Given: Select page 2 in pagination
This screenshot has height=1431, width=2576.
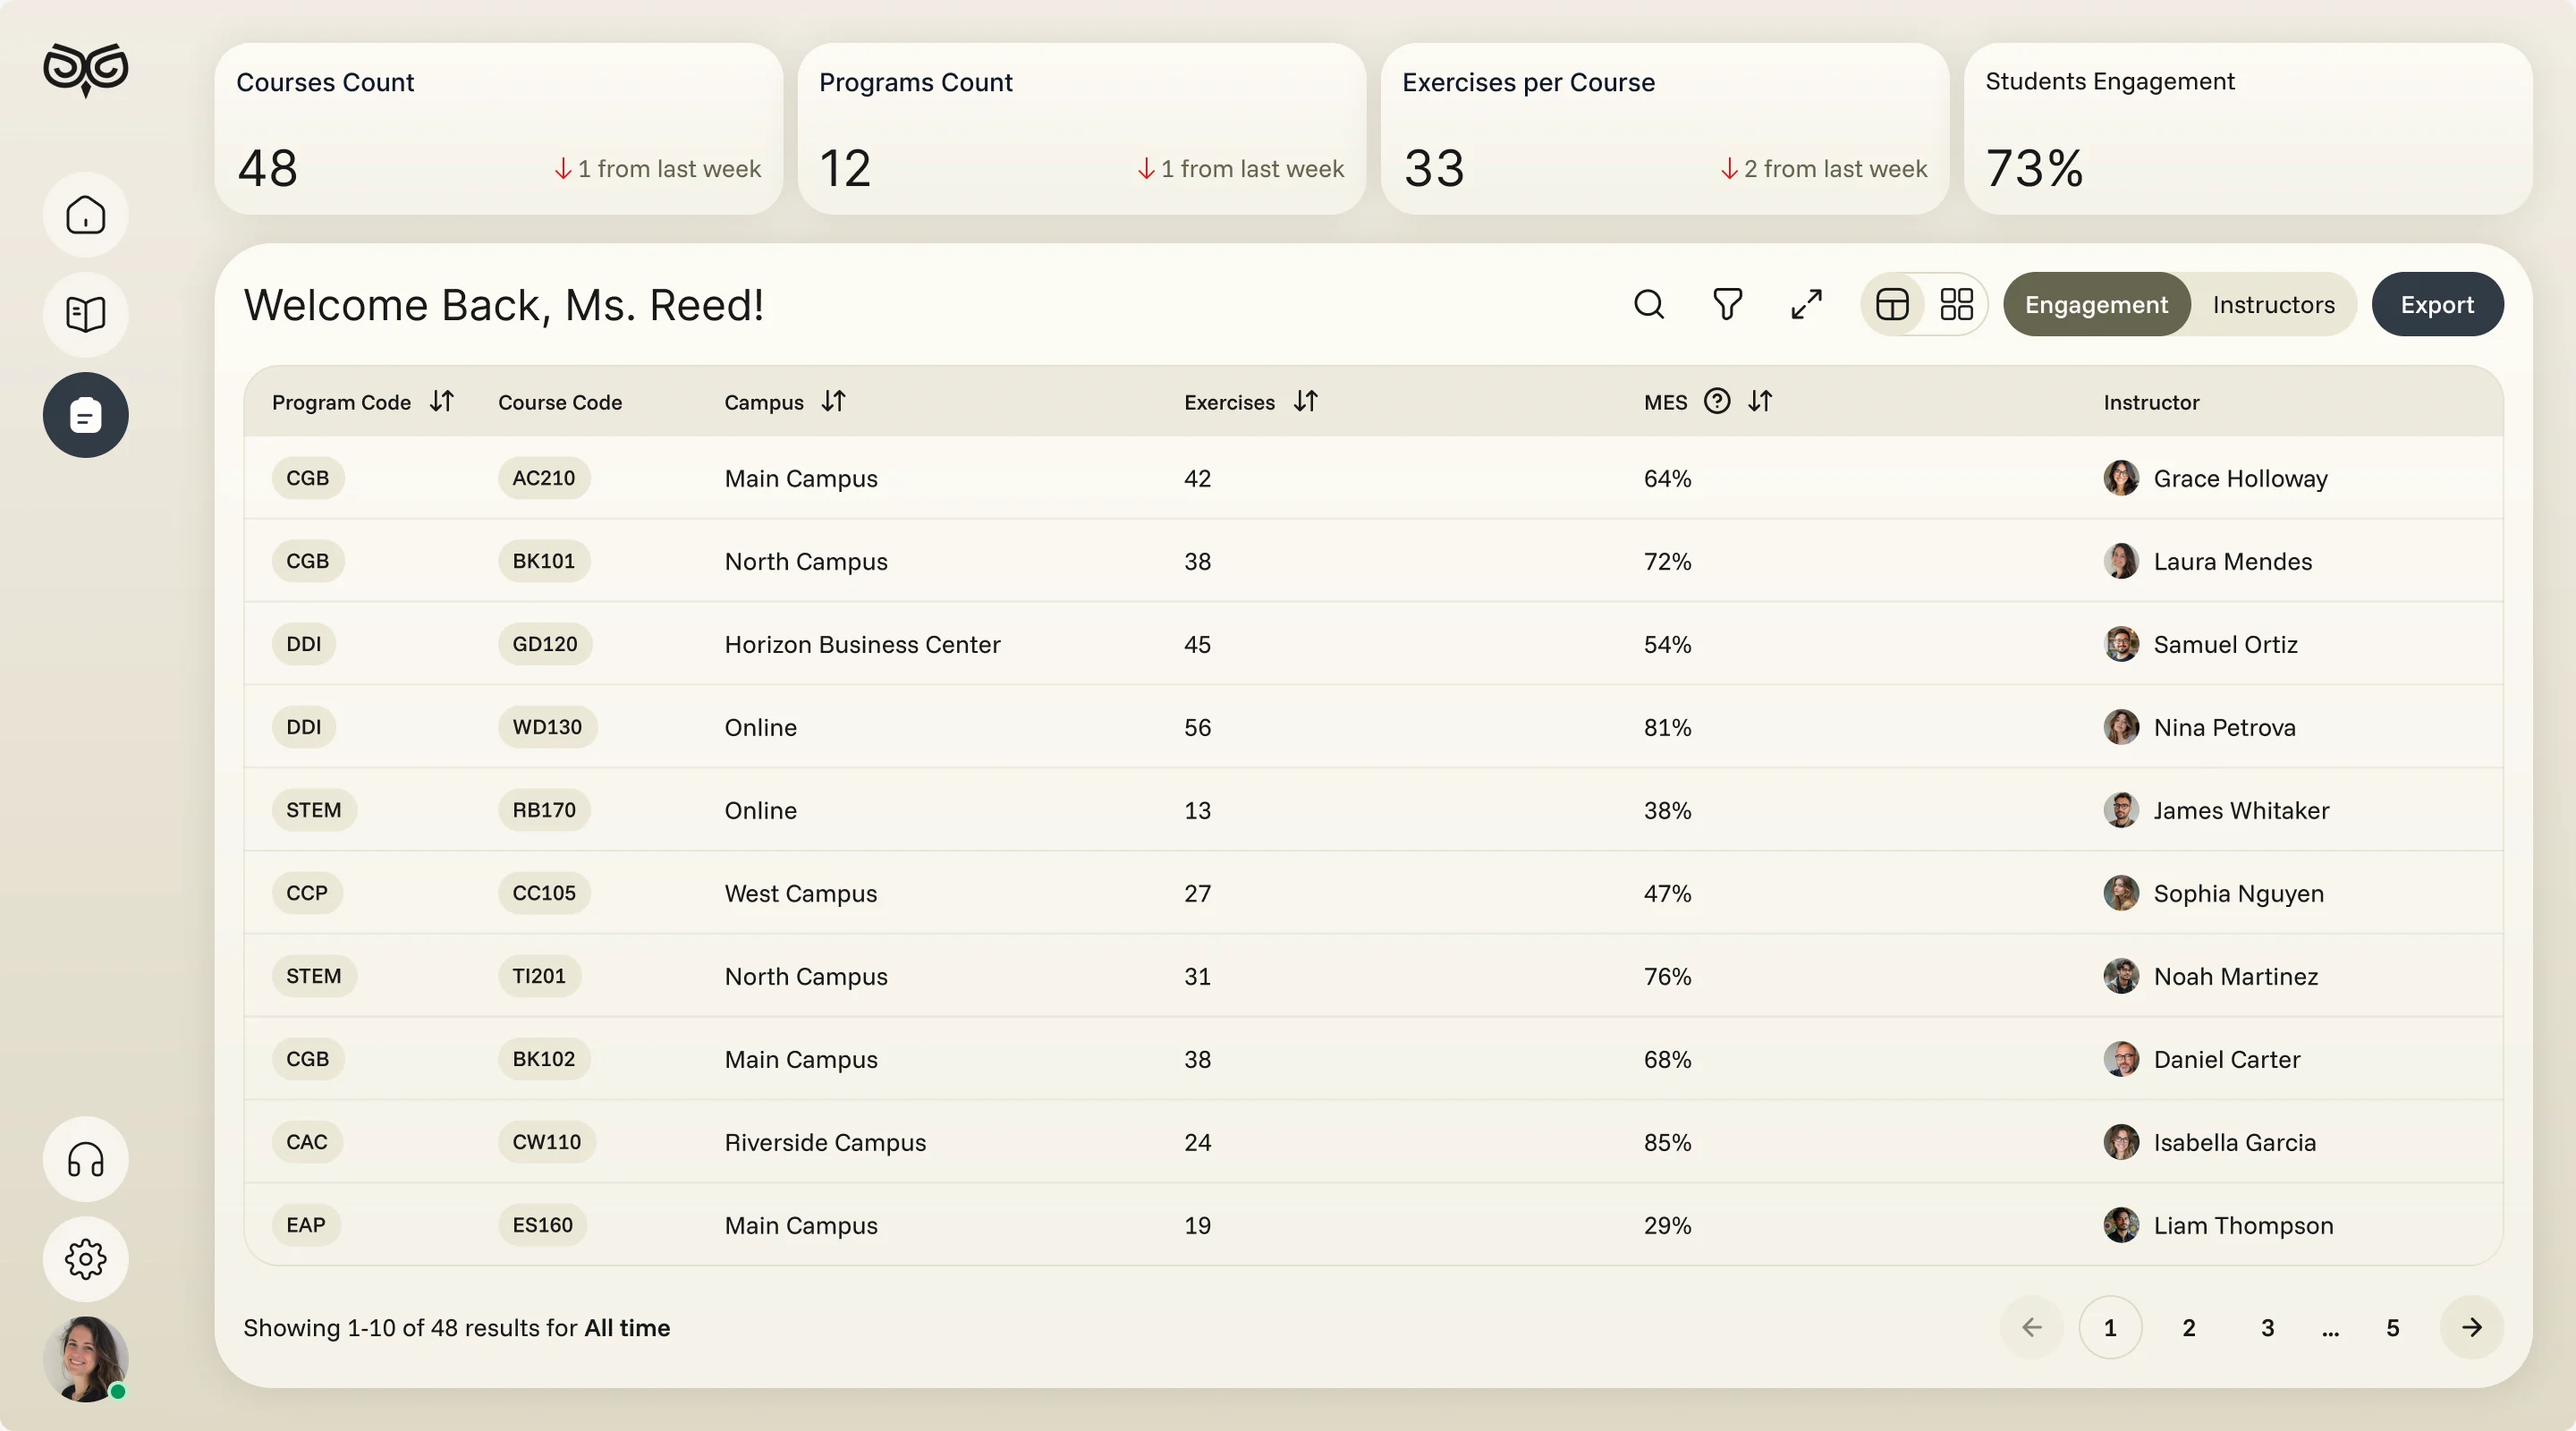Looking at the screenshot, I should pos(2189,1328).
